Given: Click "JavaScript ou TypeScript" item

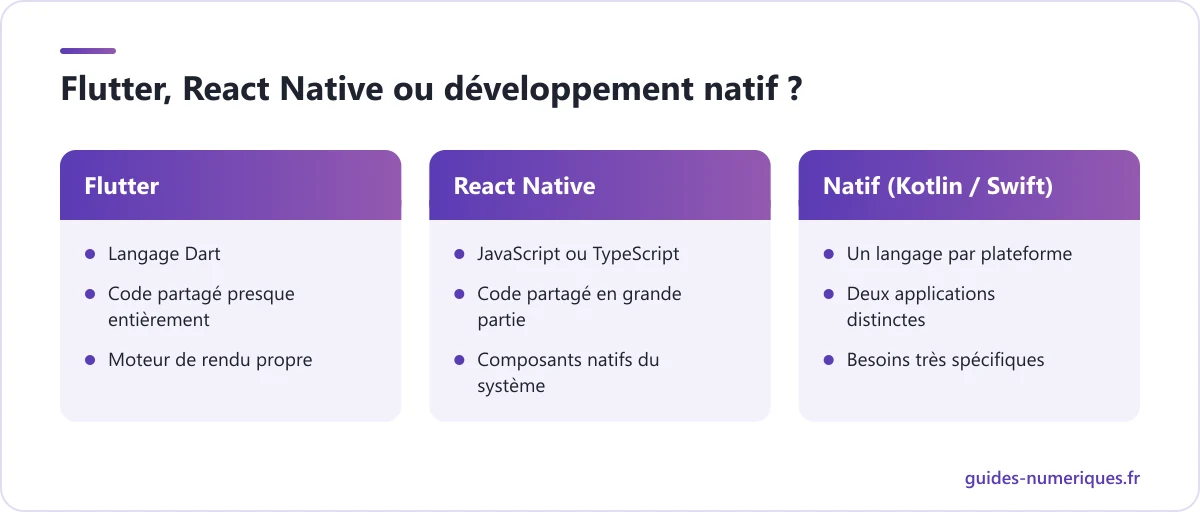Looking at the screenshot, I should (x=578, y=254).
